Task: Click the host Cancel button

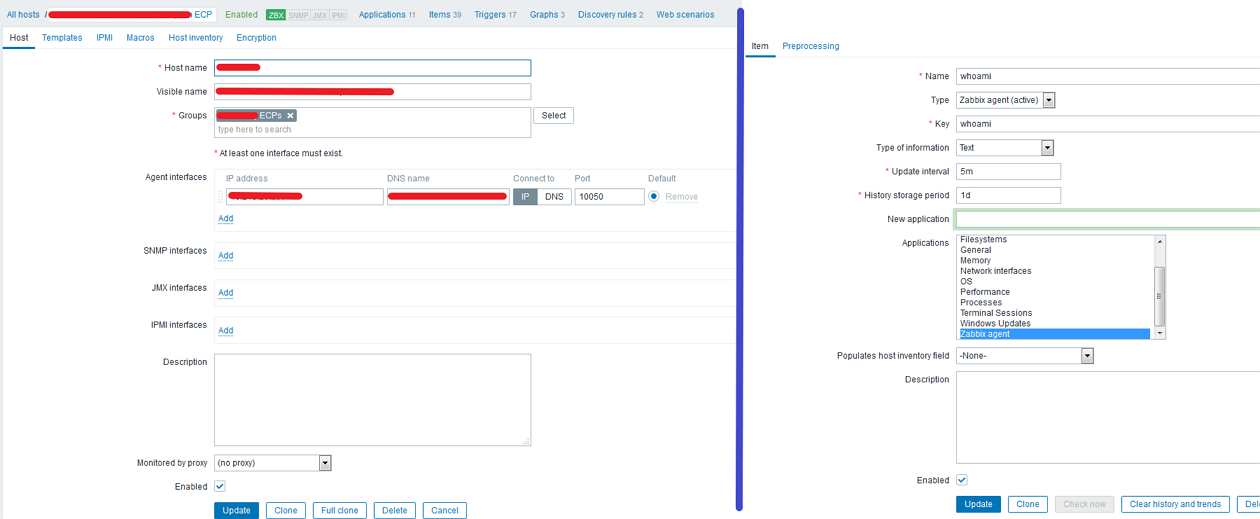Action: coord(445,510)
